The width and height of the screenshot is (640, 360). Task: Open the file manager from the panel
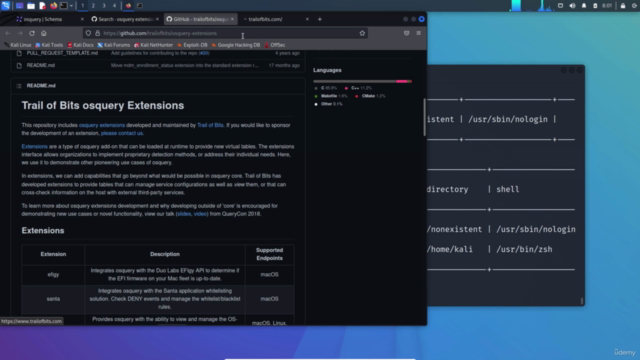(x=31, y=6)
